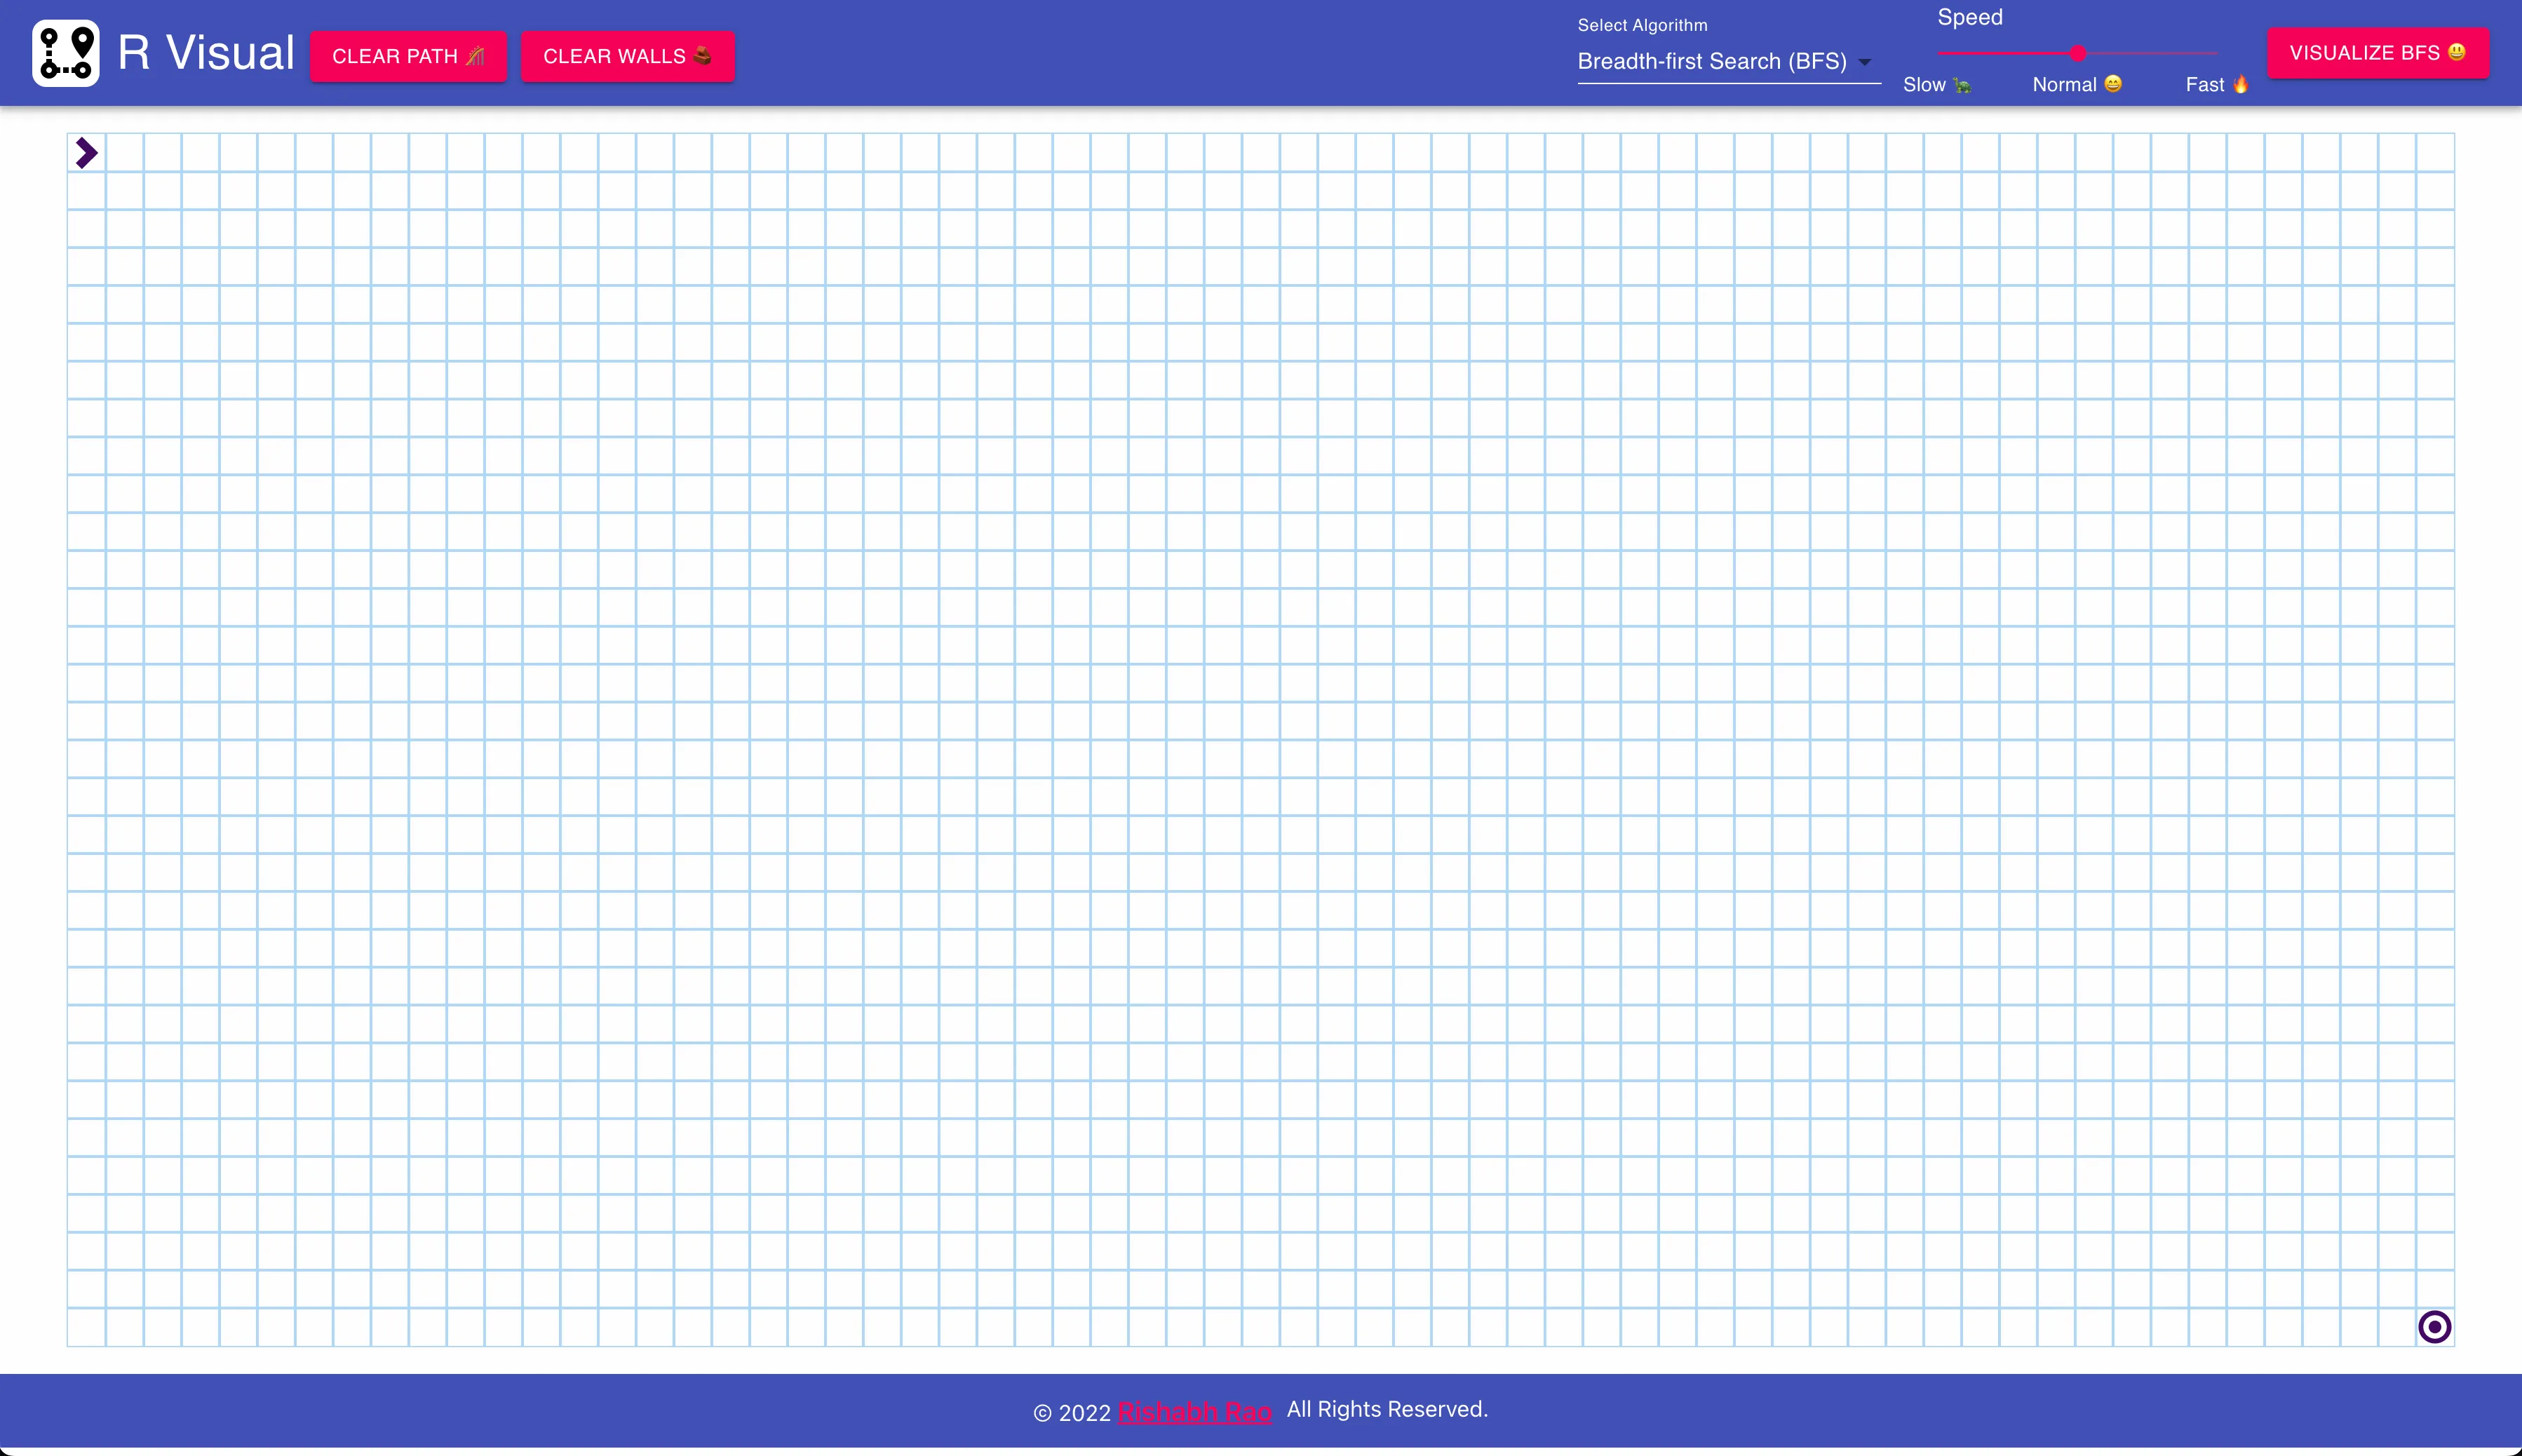The width and height of the screenshot is (2522, 1456).
Task: Click All Rights Reserved footer text
Action: (1387, 1409)
